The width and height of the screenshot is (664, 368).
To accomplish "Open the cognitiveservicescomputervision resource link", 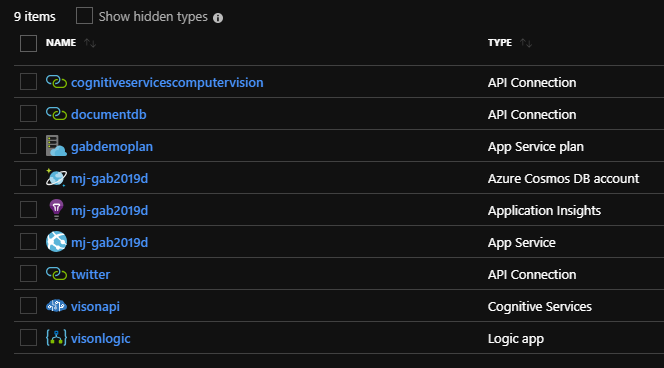I will (x=167, y=82).
